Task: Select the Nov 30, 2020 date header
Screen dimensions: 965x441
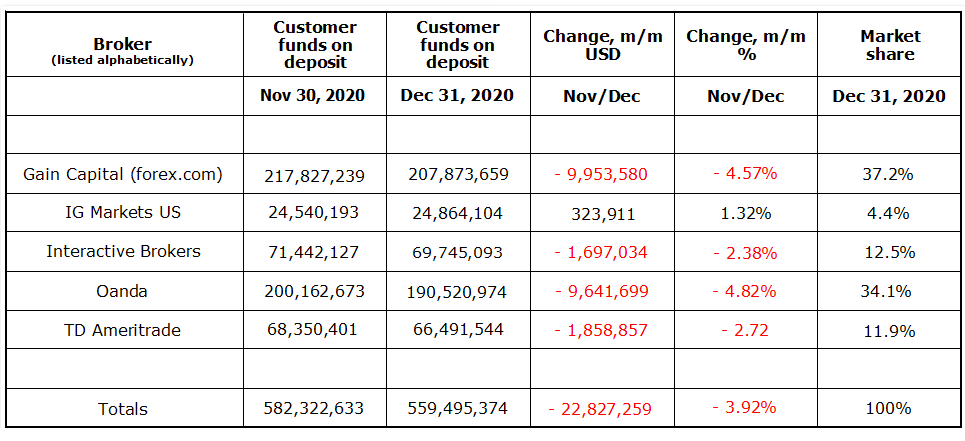Action: pos(315,96)
